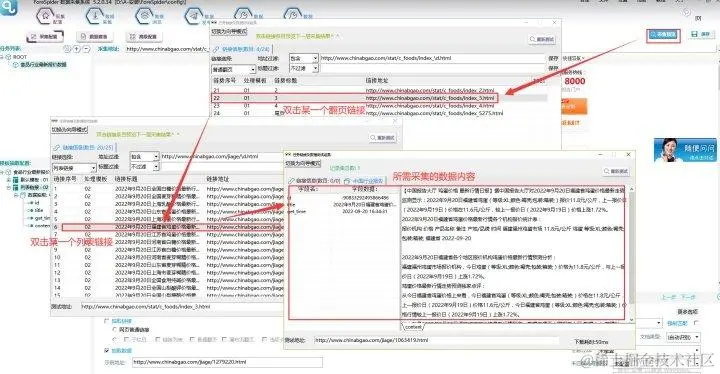720x374 pixels.
Task: Open 包含 dropdown in pagination links dialog
Action: coord(304,58)
